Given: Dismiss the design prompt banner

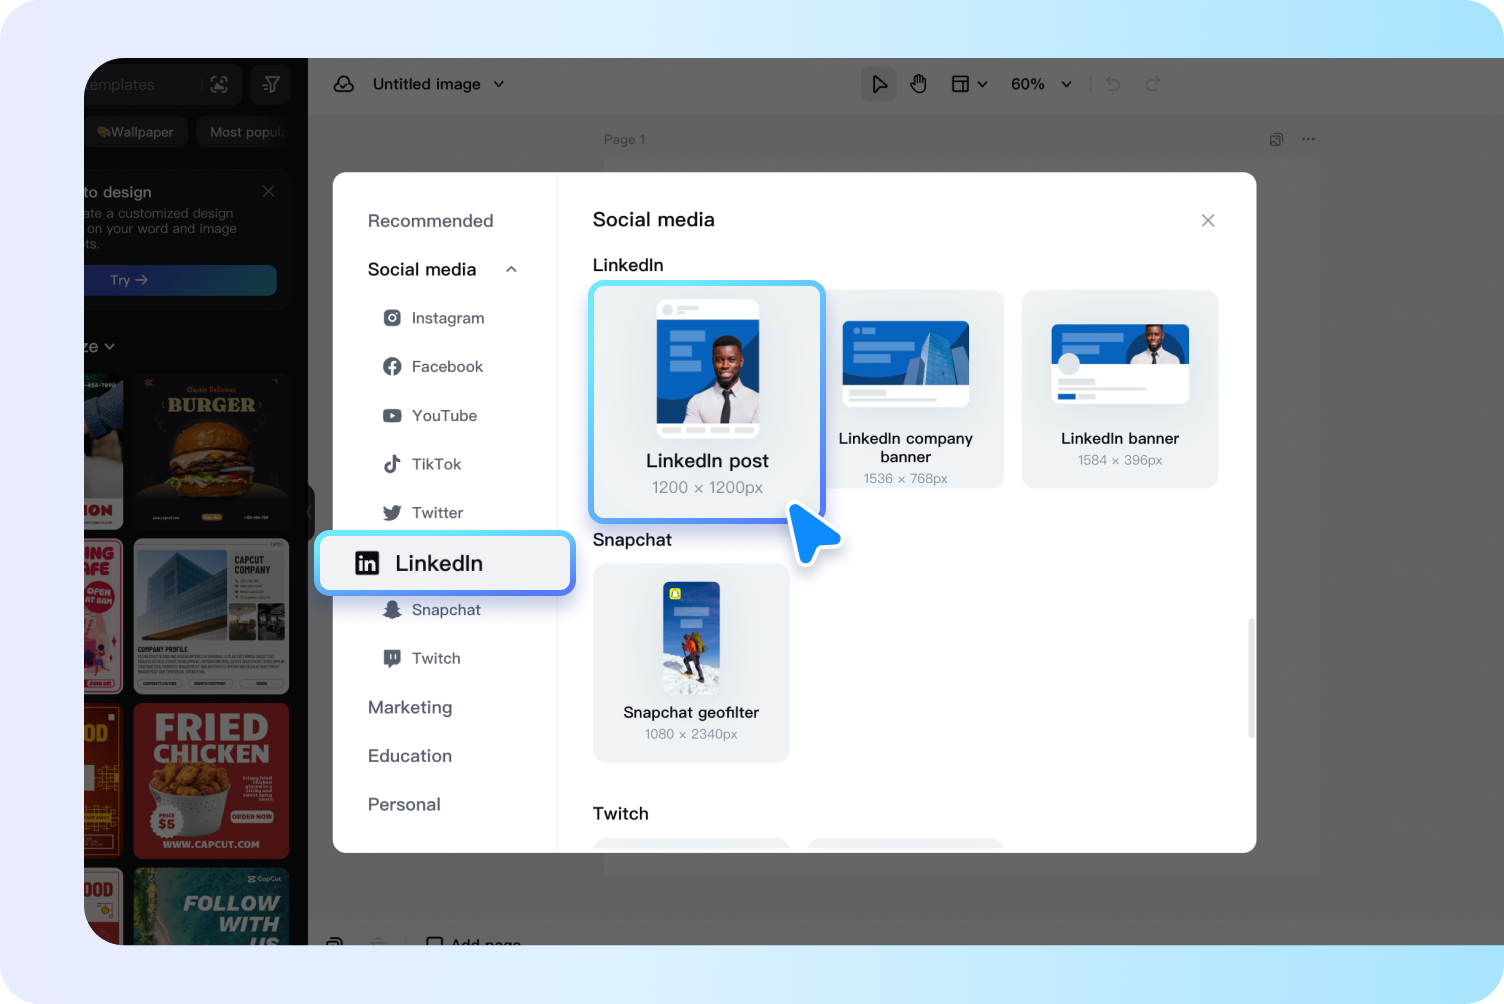Looking at the screenshot, I should click(268, 191).
